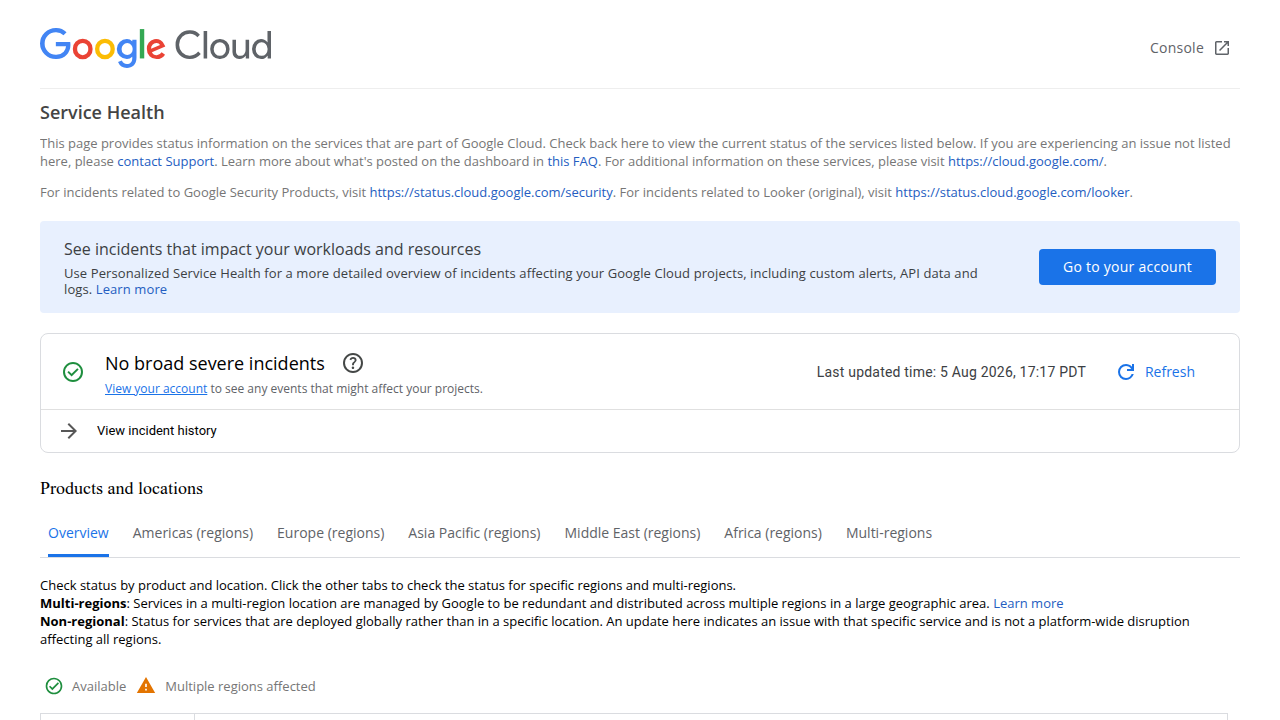This screenshot has height=720, width=1280.
Task: Click the orange warning triangle legend icon
Action: [146, 686]
